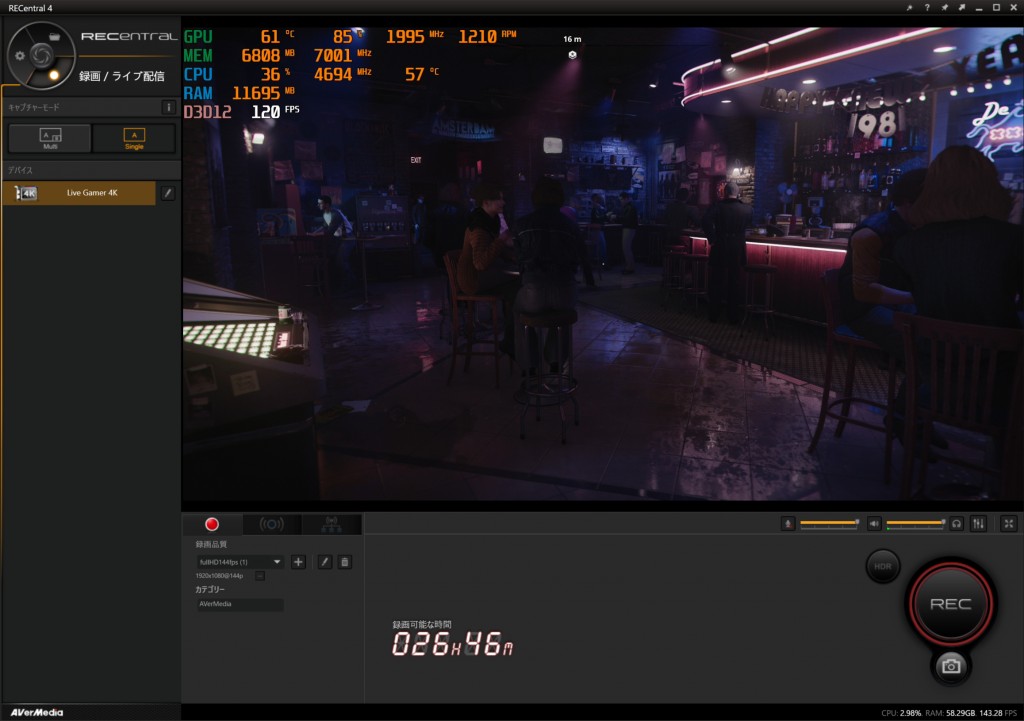This screenshot has width=1024, height=721.
Task: Toggle HDR mode
Action: click(x=882, y=566)
